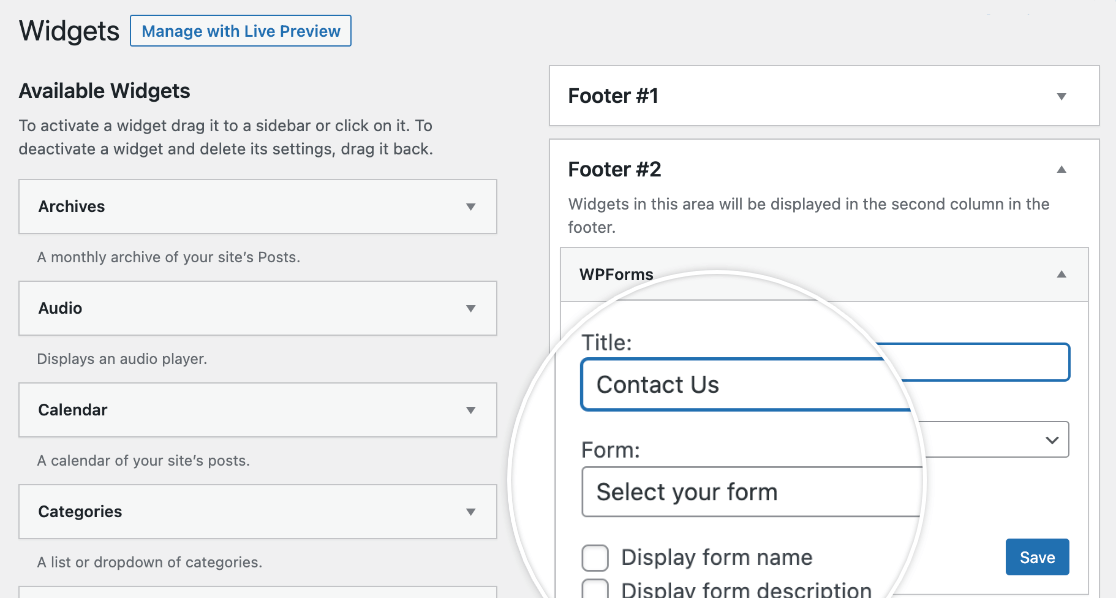Click the Manage with Live Preview button
The image size is (1116, 598).
[x=240, y=31]
